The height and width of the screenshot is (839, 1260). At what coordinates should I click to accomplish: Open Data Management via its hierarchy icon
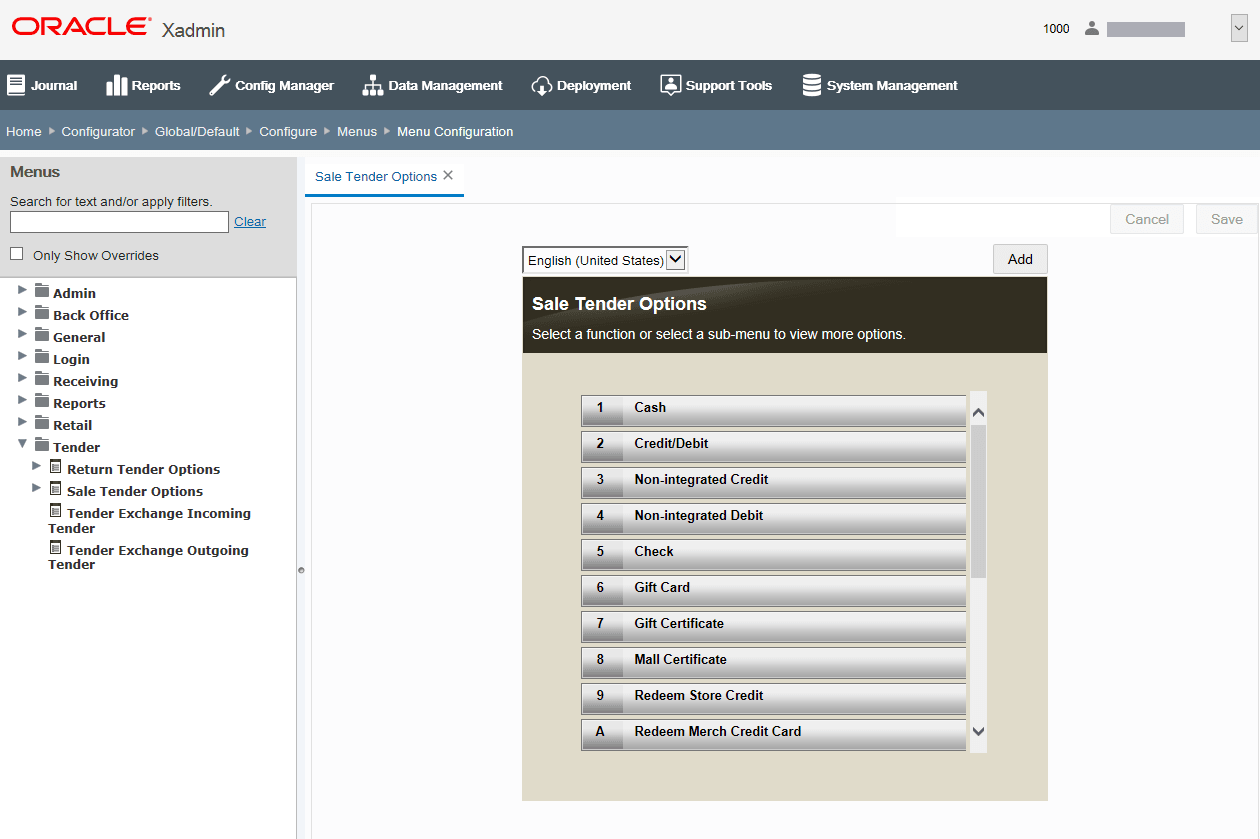coord(371,85)
